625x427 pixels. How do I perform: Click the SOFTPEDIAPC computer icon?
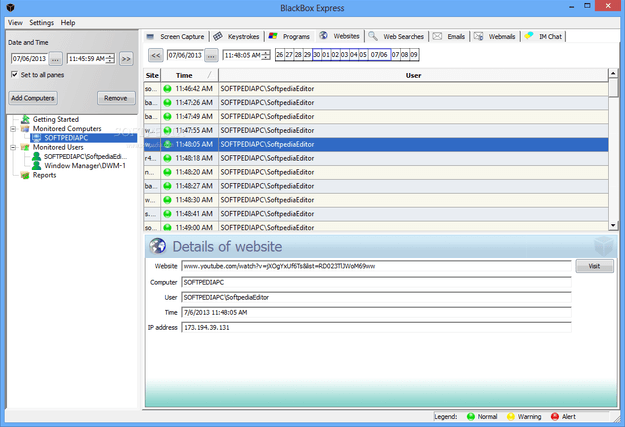(x=37, y=138)
